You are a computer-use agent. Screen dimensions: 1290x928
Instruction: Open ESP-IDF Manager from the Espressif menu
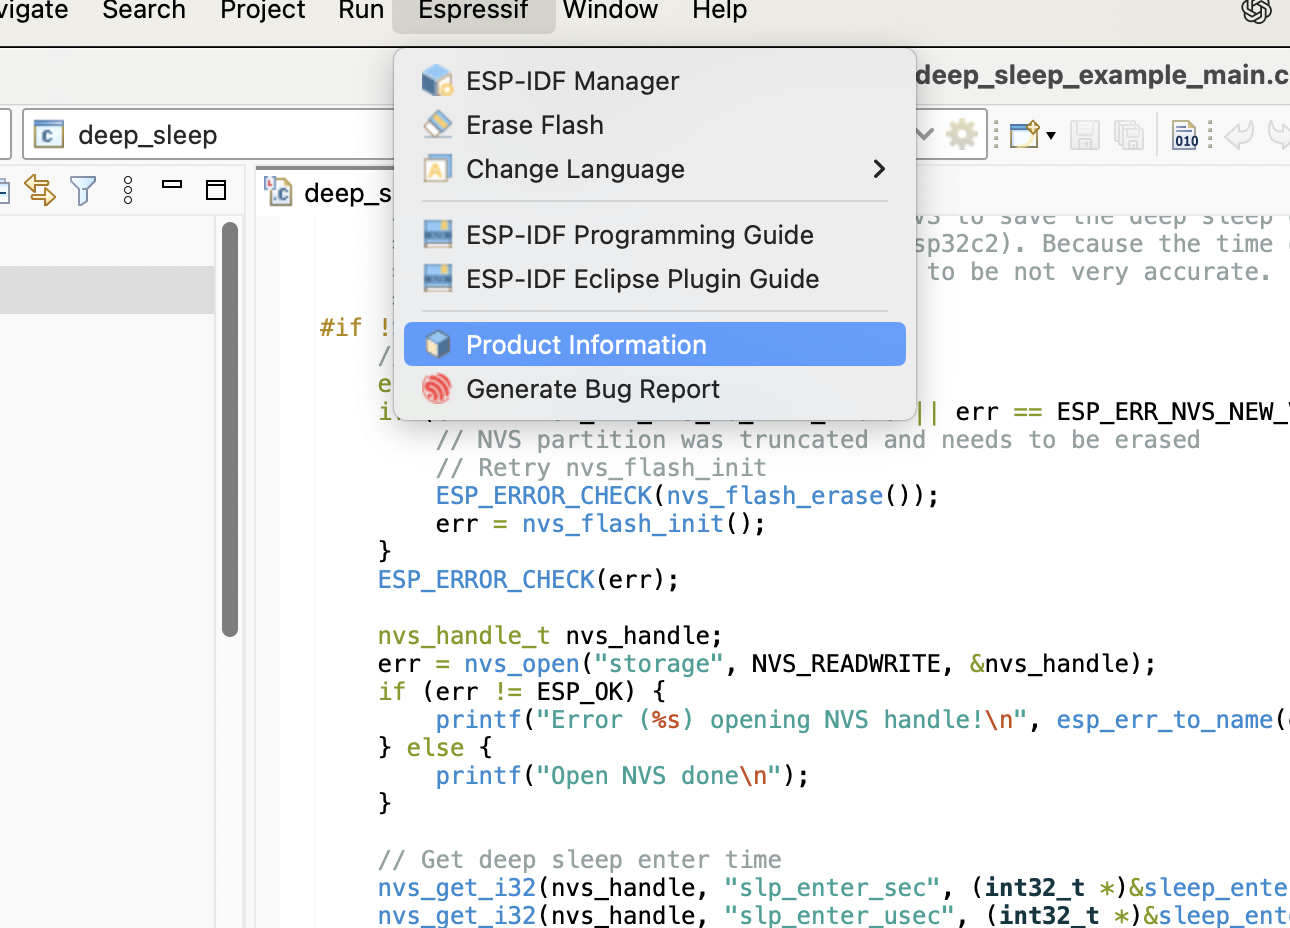[x=655, y=81]
